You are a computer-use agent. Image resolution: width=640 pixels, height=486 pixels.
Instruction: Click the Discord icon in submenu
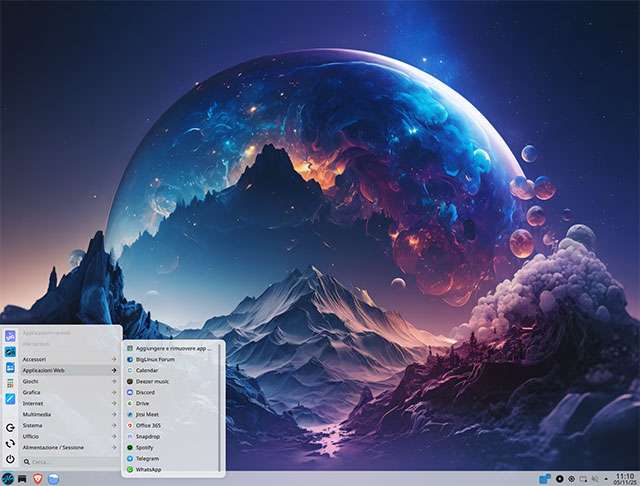coord(130,392)
